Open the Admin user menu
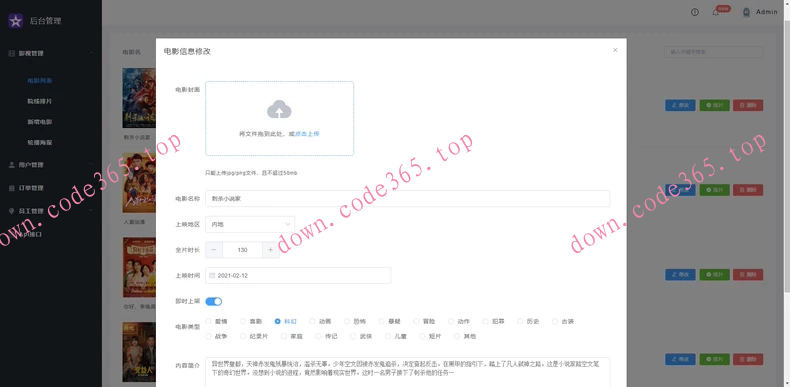Image resolution: width=790 pixels, height=387 pixels. (x=766, y=12)
